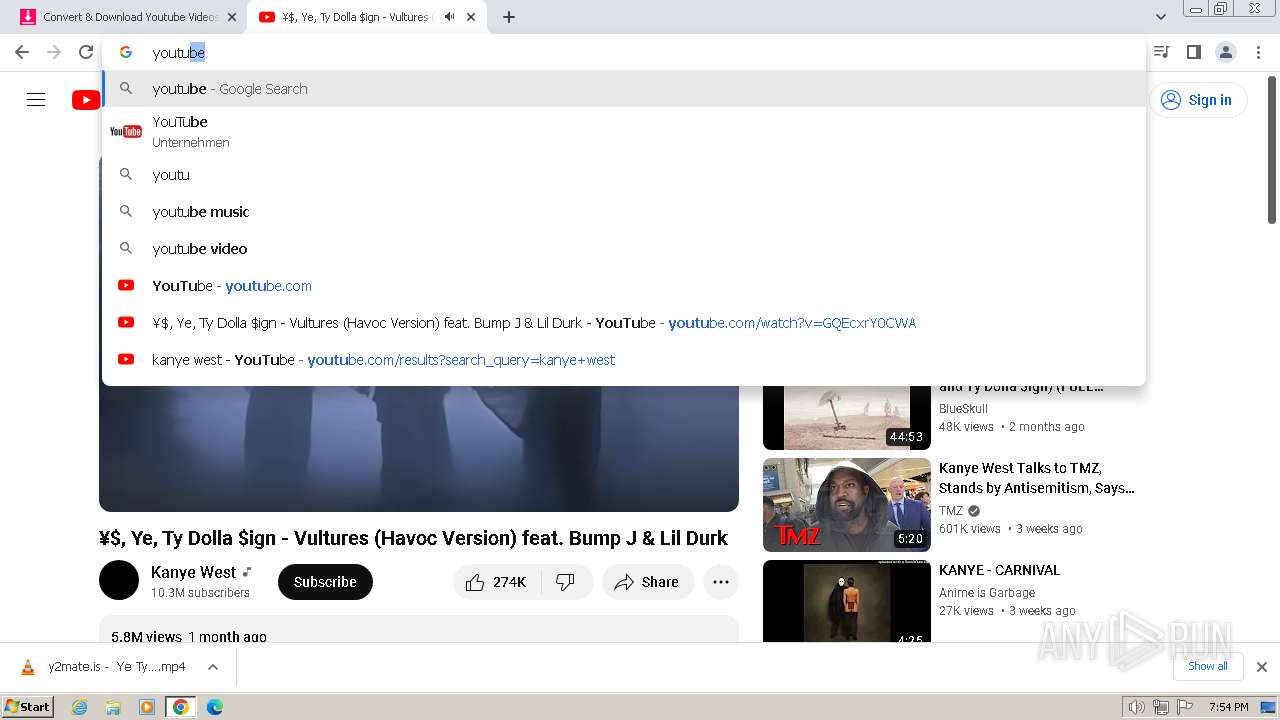Screen dimensions: 1280x720
Task: Open downloaded y2mate.is mp4 file
Action: (104, 666)
